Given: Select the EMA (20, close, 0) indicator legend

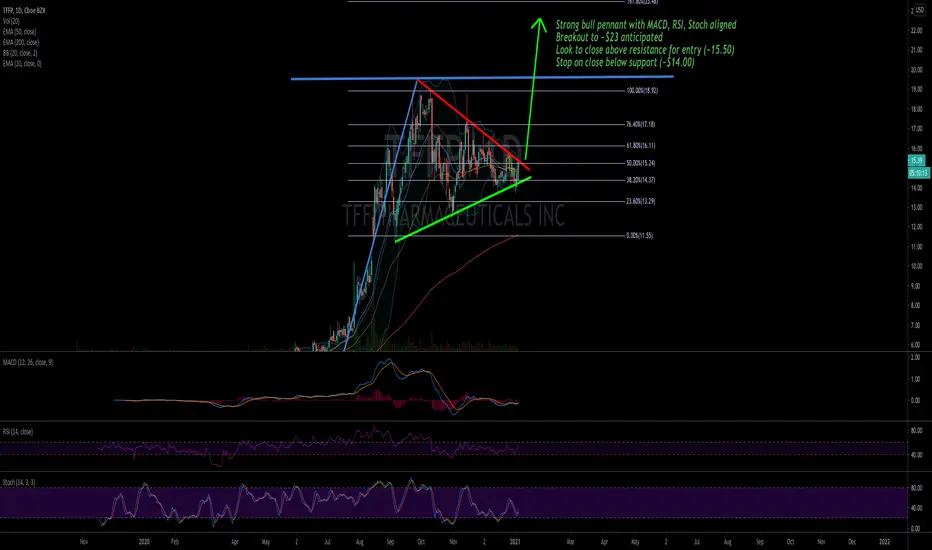Looking at the screenshot, I should coord(22,64).
